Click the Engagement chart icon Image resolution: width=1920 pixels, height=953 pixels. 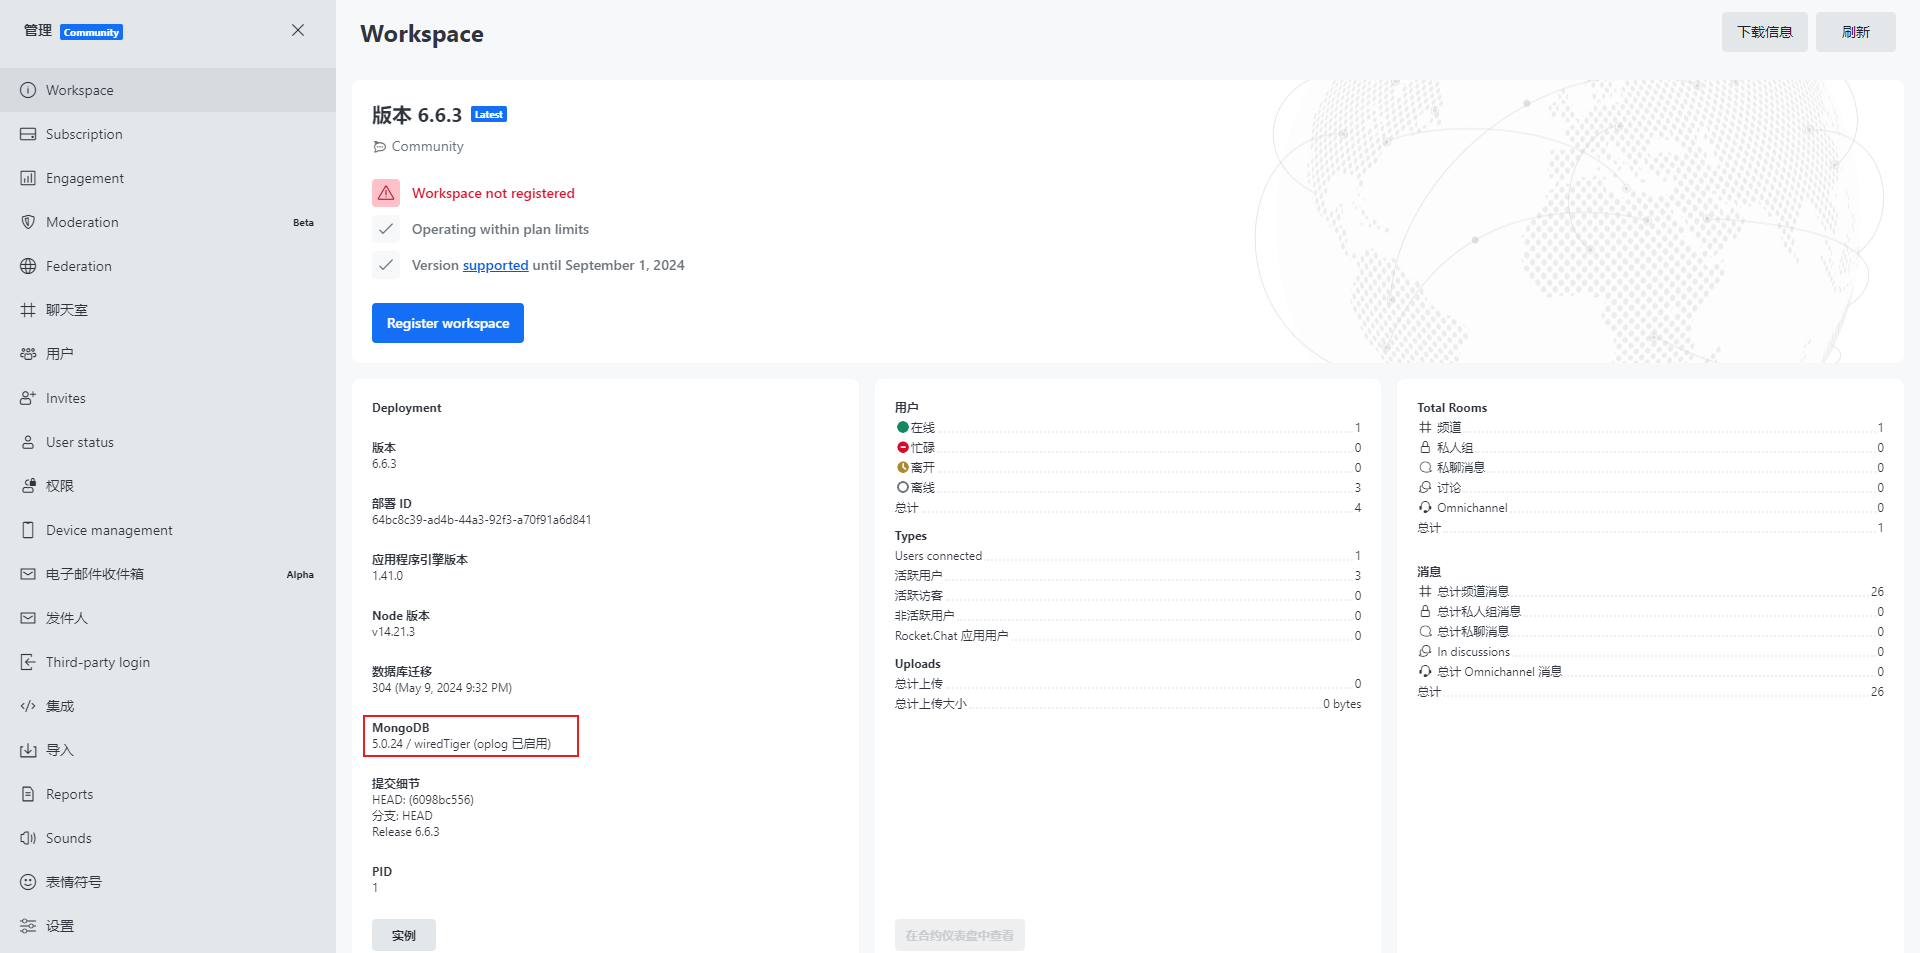tap(28, 178)
